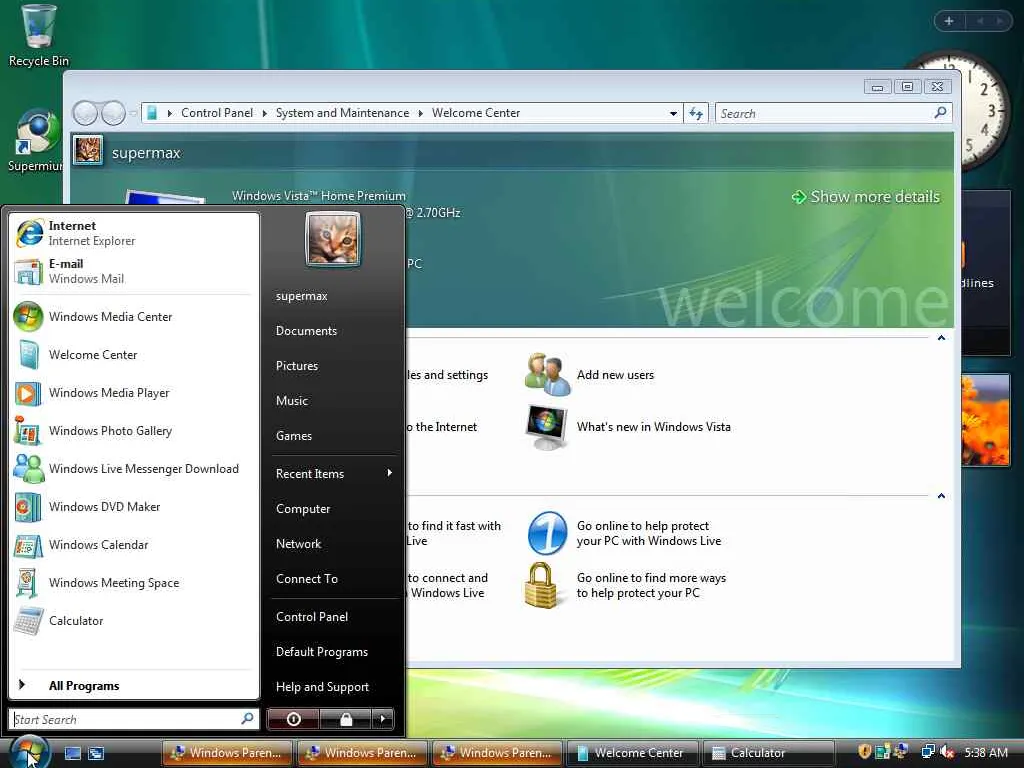The image size is (1024, 768).
Task: Click the Show Desktop quick launch icon
Action: 72,753
